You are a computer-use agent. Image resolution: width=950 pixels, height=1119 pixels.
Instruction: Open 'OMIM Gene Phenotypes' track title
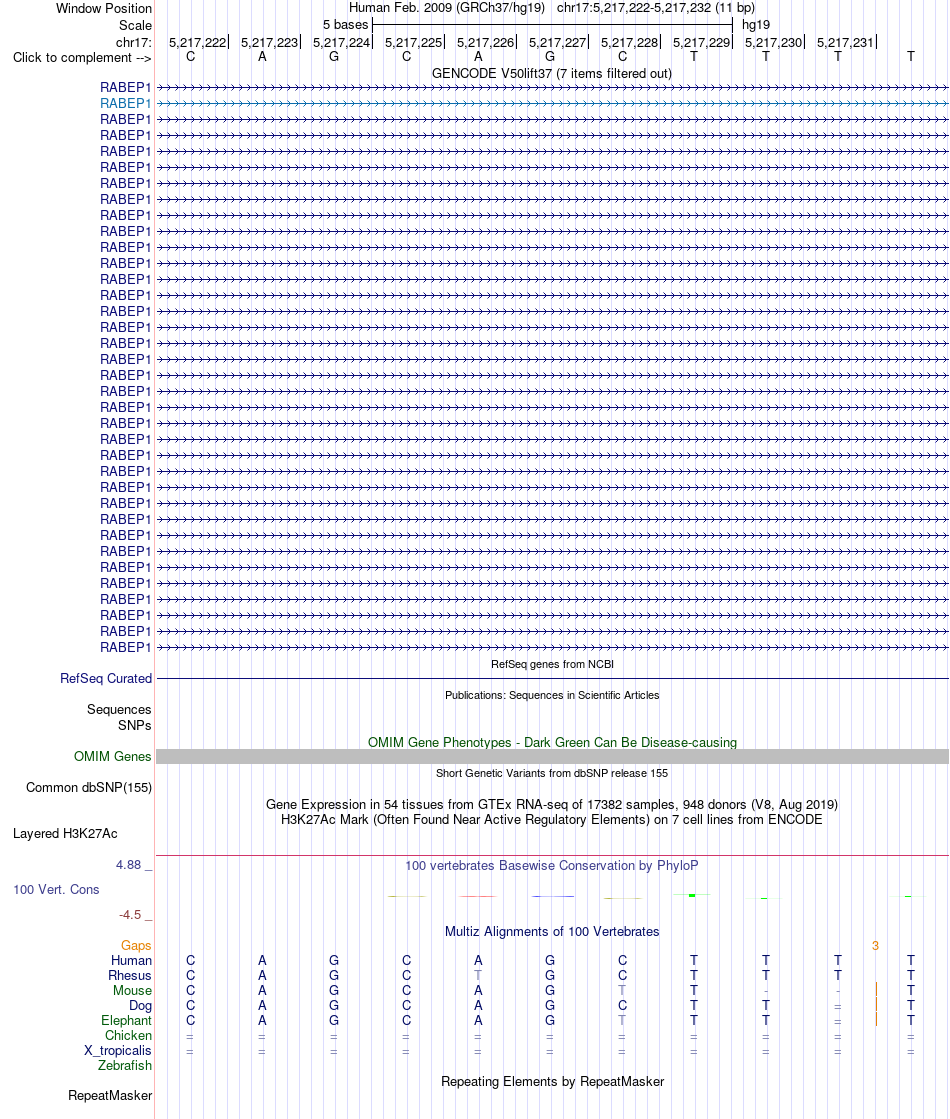552,742
